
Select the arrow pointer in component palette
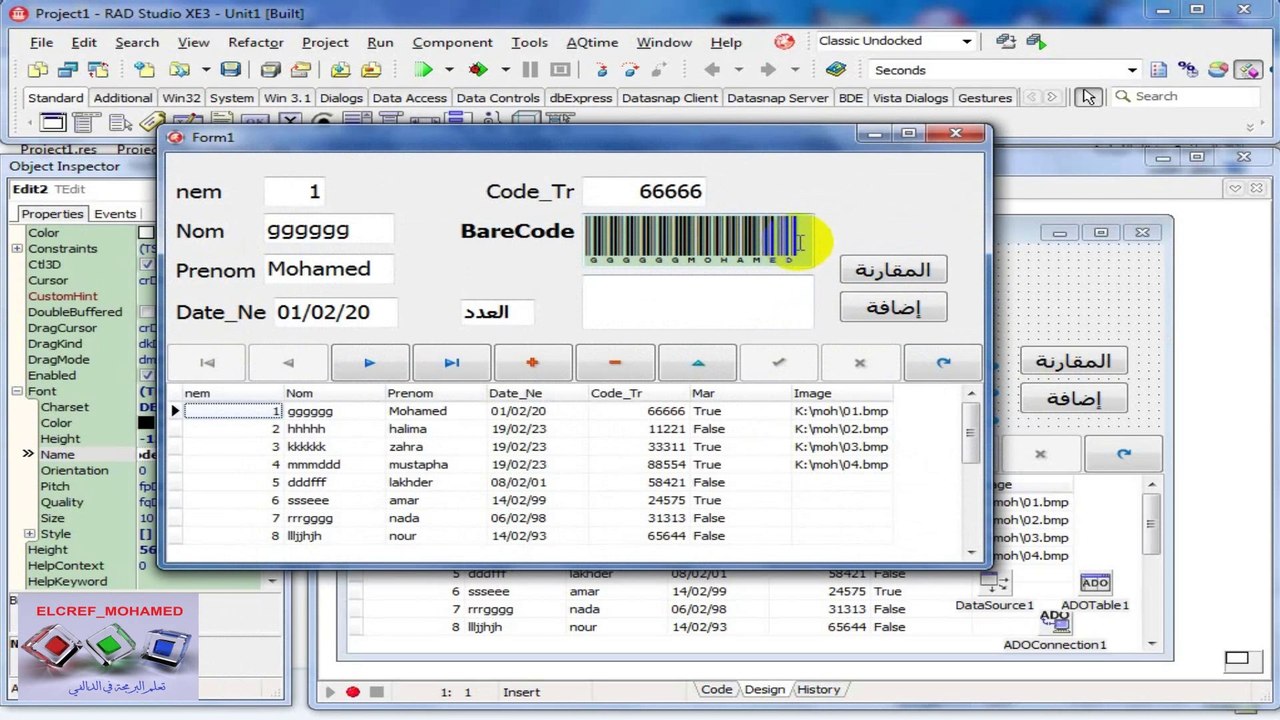point(1089,97)
